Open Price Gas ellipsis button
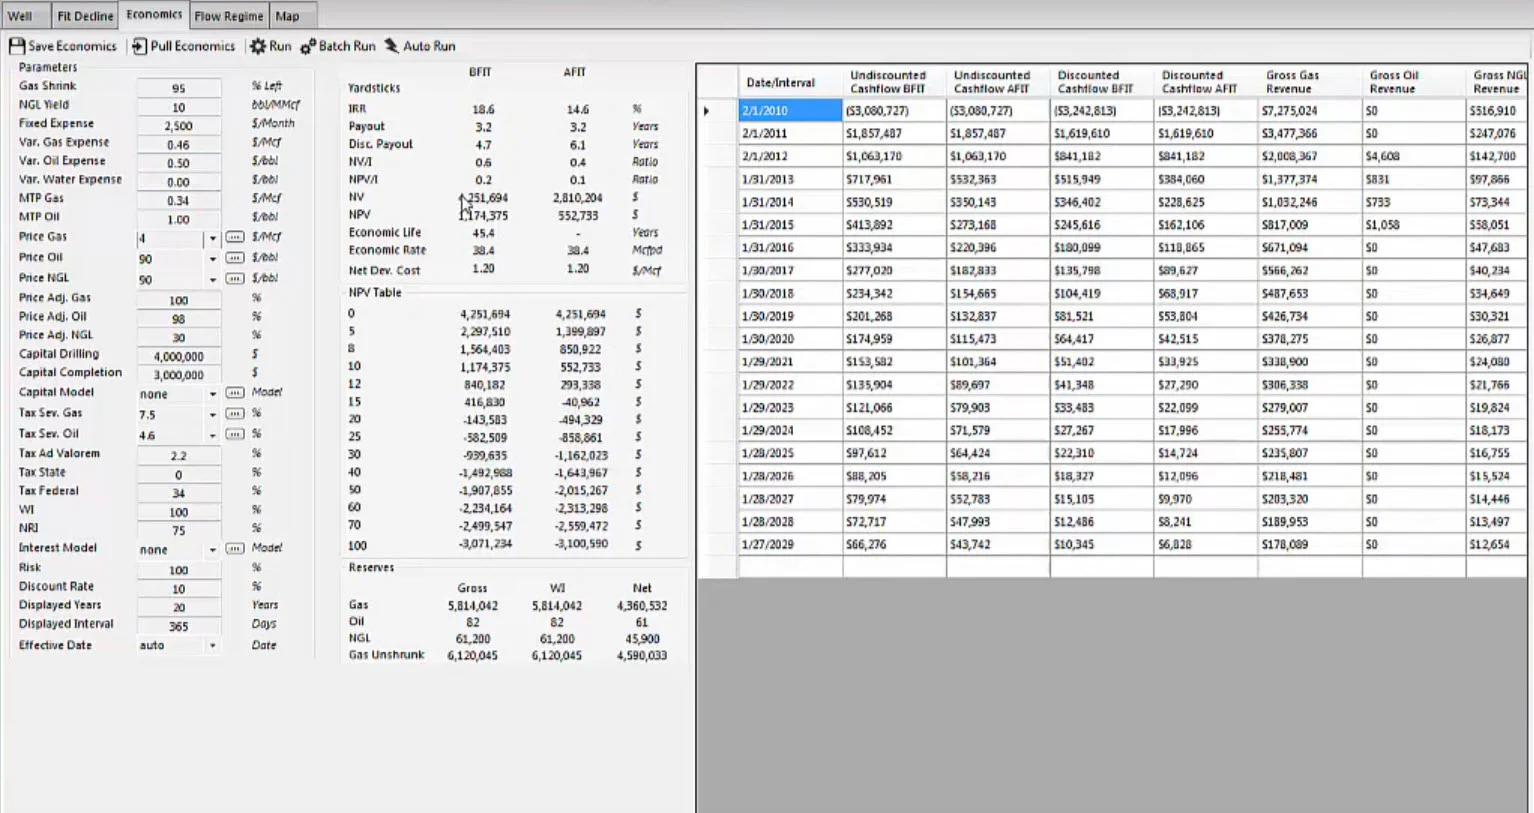 [x=234, y=237]
